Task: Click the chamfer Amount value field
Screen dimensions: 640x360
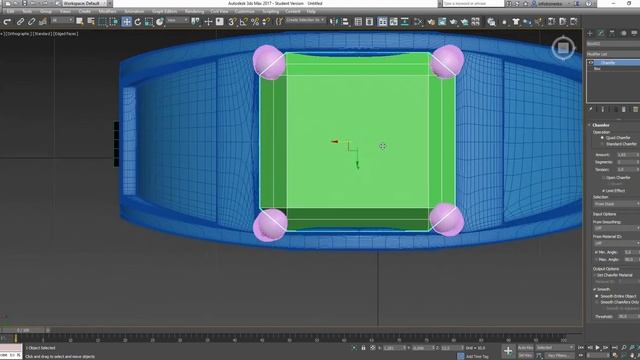Action: pyautogui.click(x=626, y=155)
